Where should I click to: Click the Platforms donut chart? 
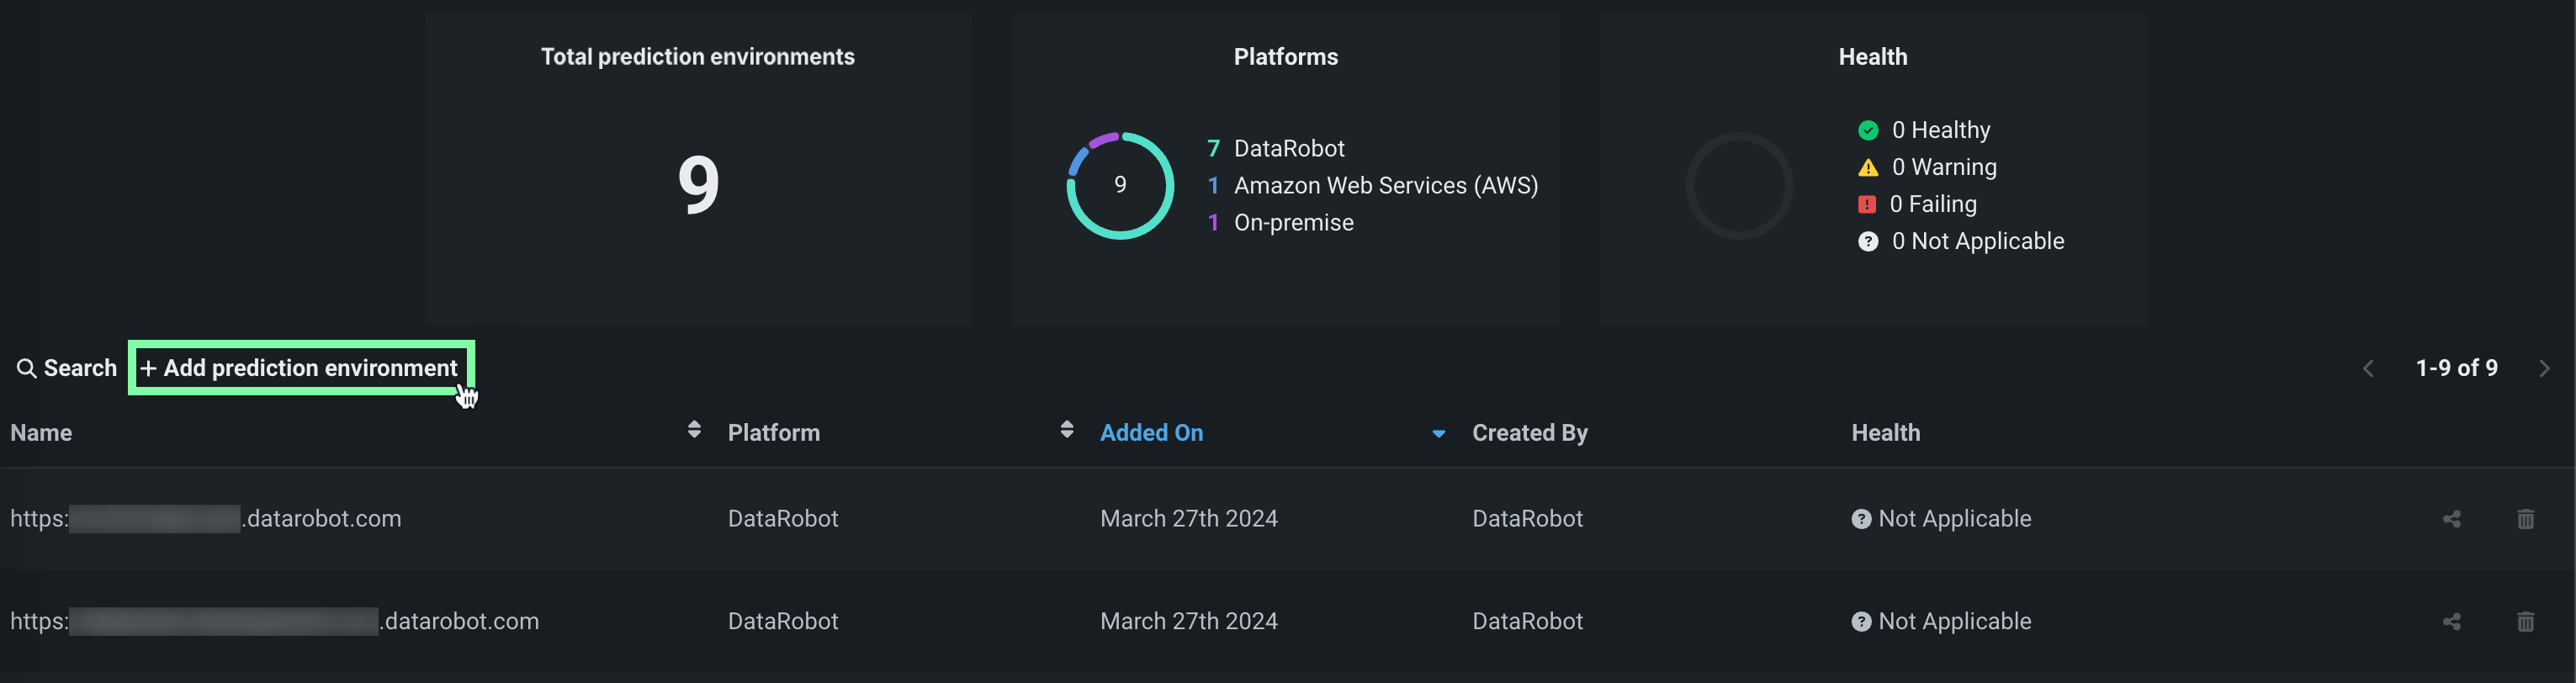point(1120,185)
